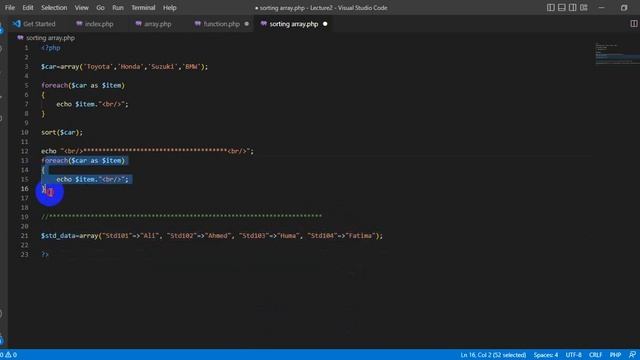
Task: Change encoding via UTF-8 status item
Action: click(573, 355)
